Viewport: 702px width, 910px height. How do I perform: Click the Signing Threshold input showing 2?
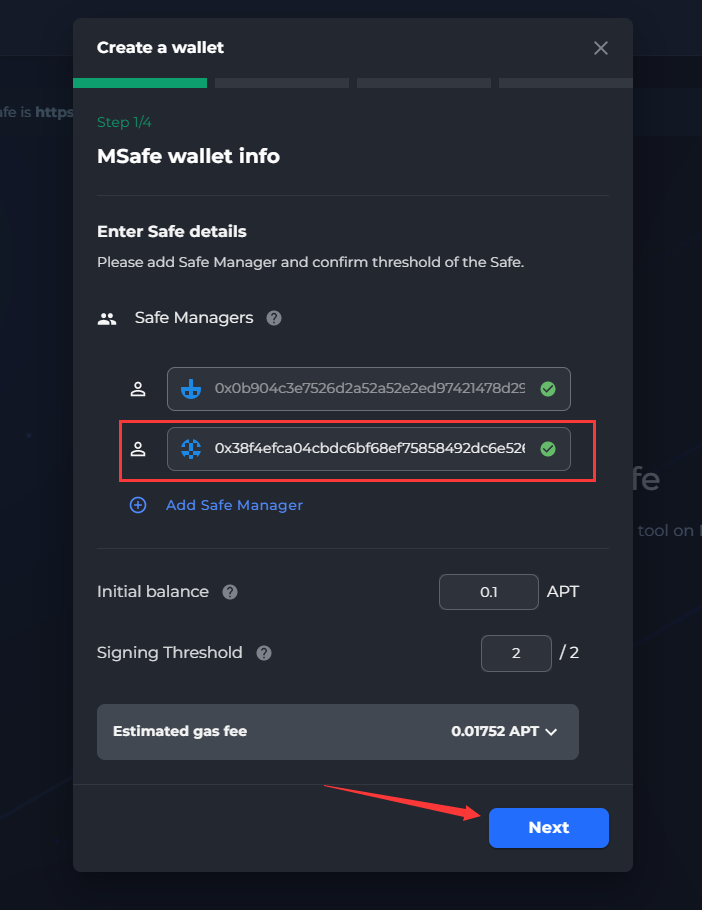(x=516, y=653)
